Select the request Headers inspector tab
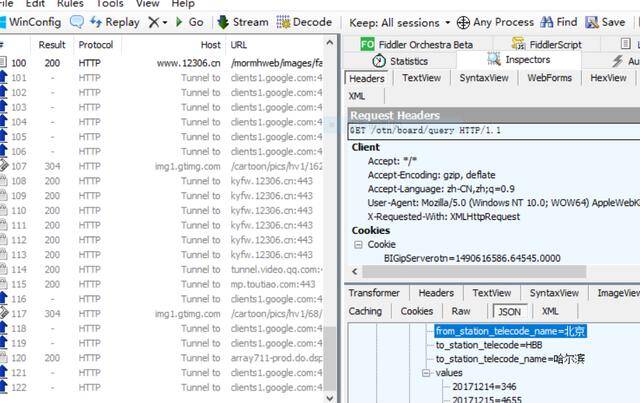This screenshot has height=403, width=640. click(367, 78)
